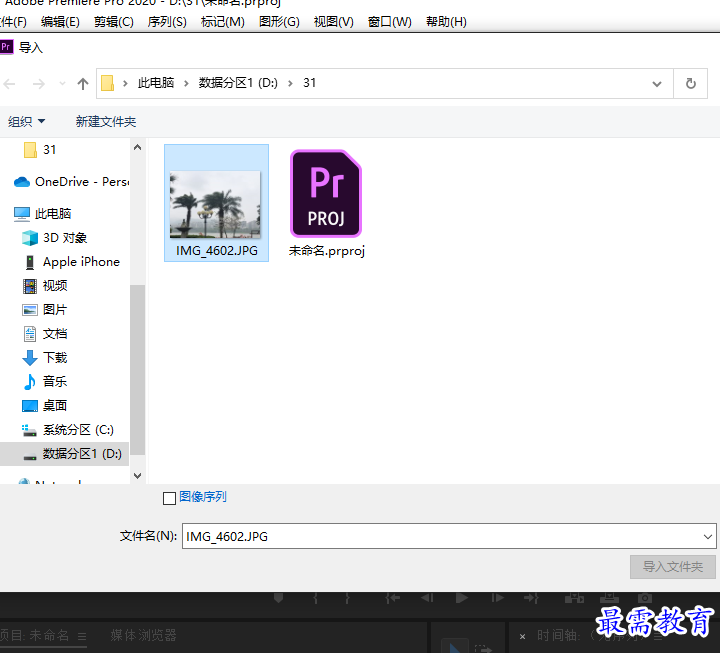Click the 此电脑 monitor icon
This screenshot has width=720, height=653.
22,214
